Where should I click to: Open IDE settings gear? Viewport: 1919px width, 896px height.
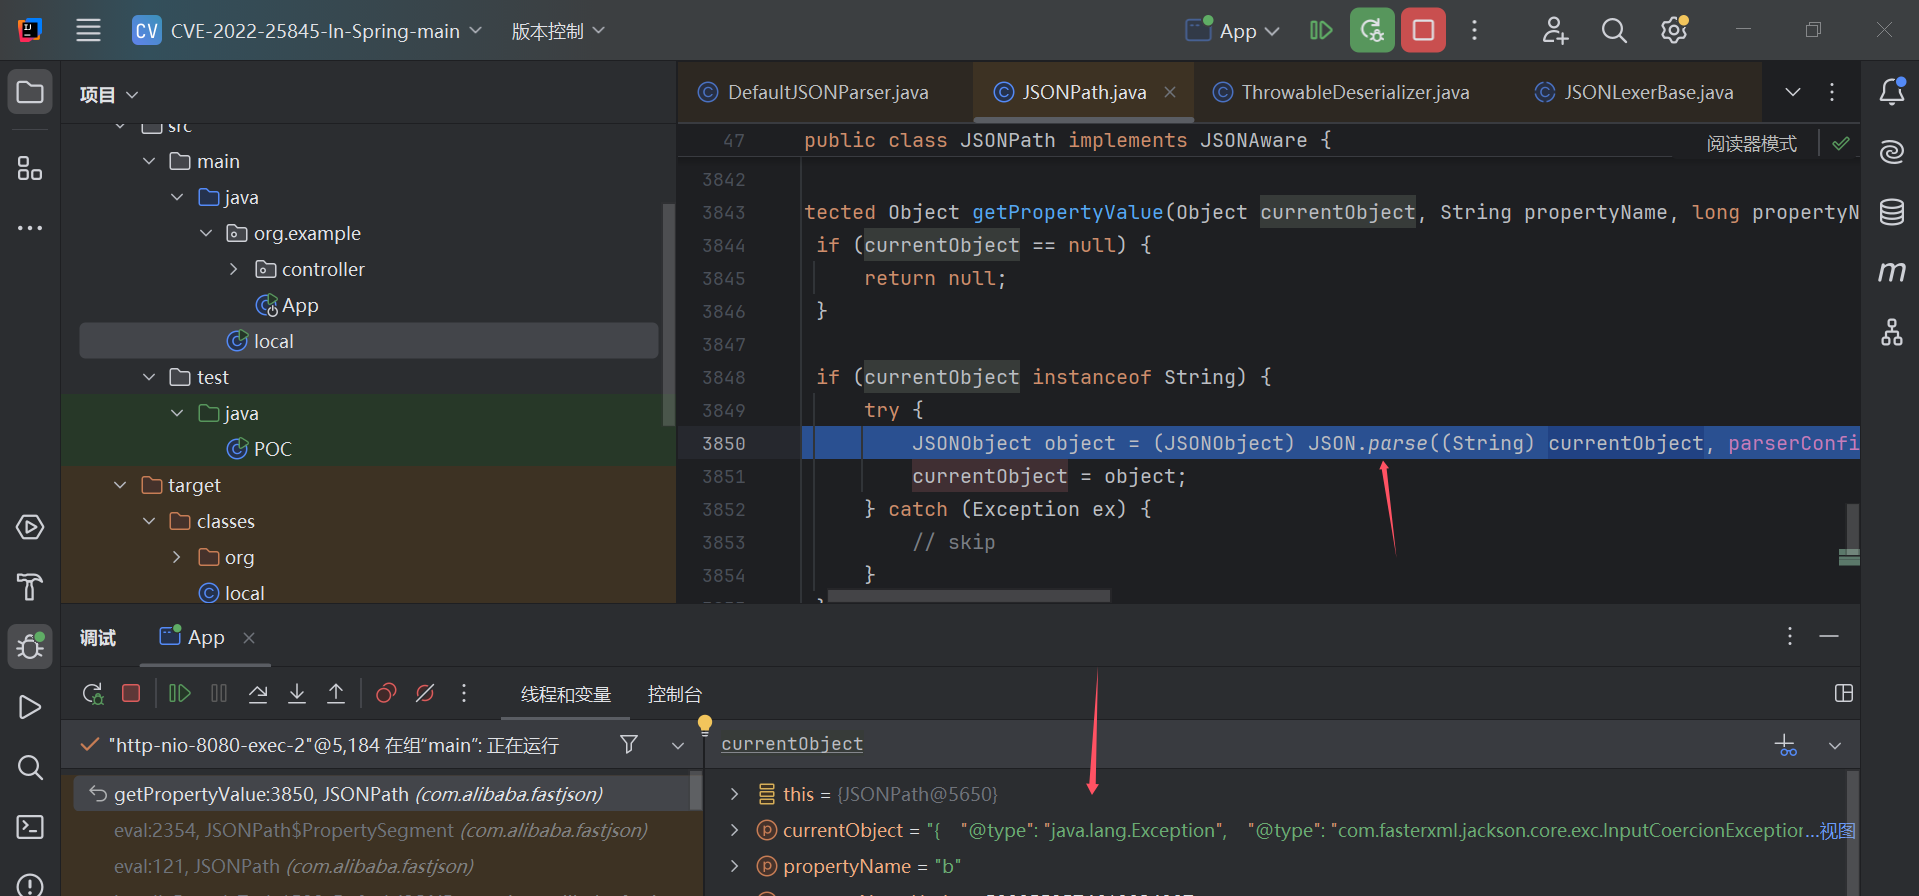(x=1674, y=31)
